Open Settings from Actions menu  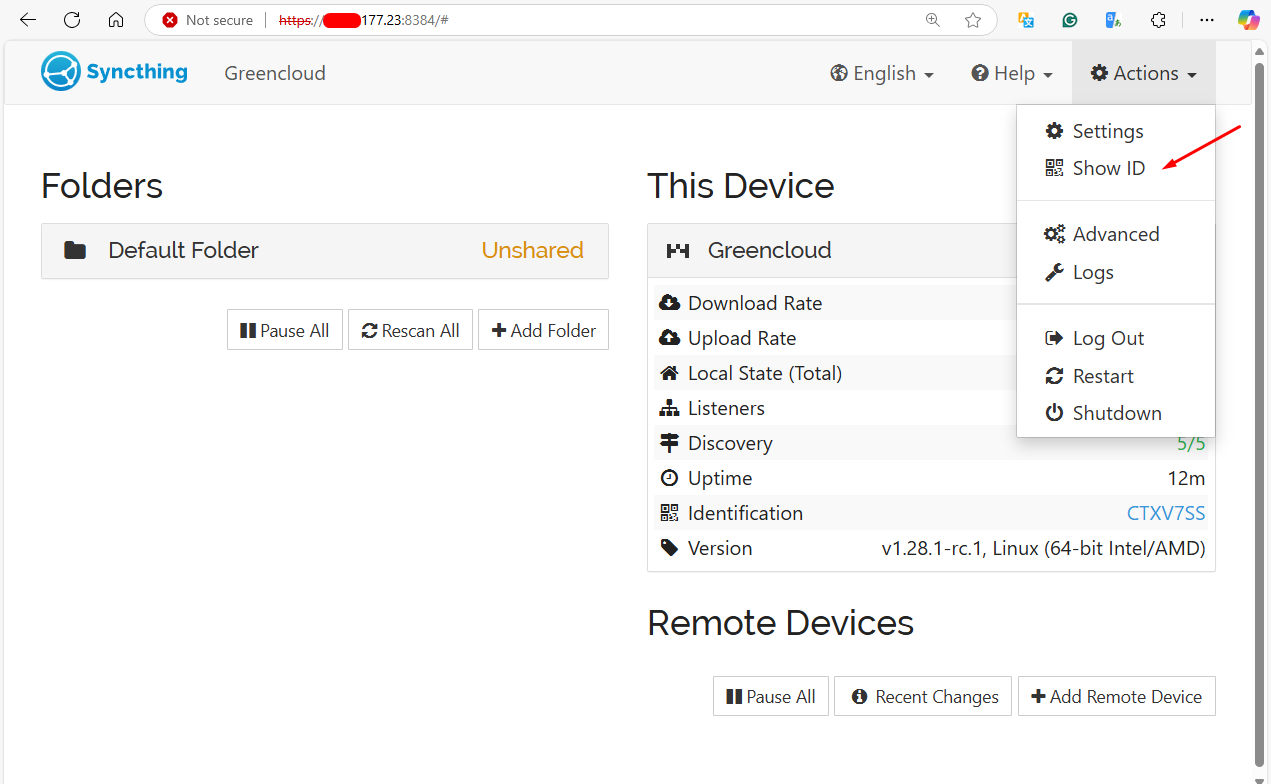1116,131
